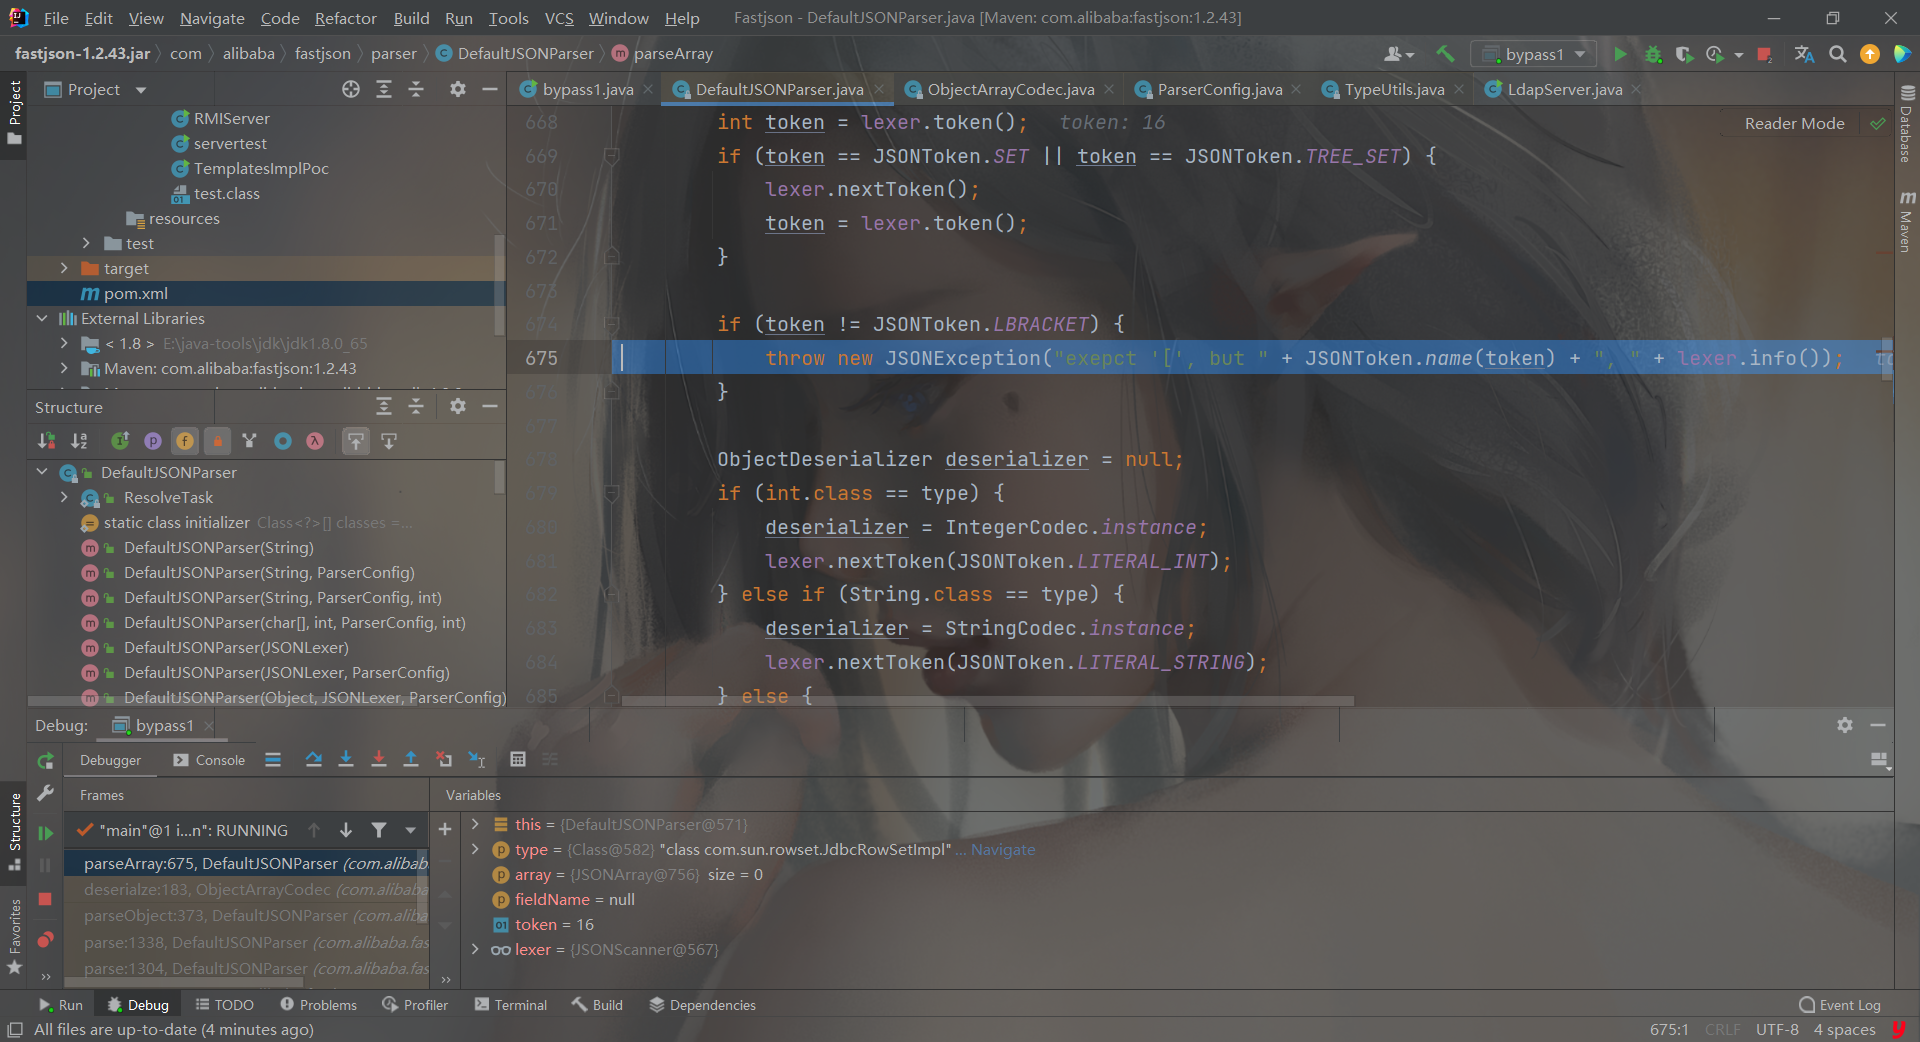Click Step Into in the debugger toolbar
The height and width of the screenshot is (1042, 1920).
(x=346, y=760)
